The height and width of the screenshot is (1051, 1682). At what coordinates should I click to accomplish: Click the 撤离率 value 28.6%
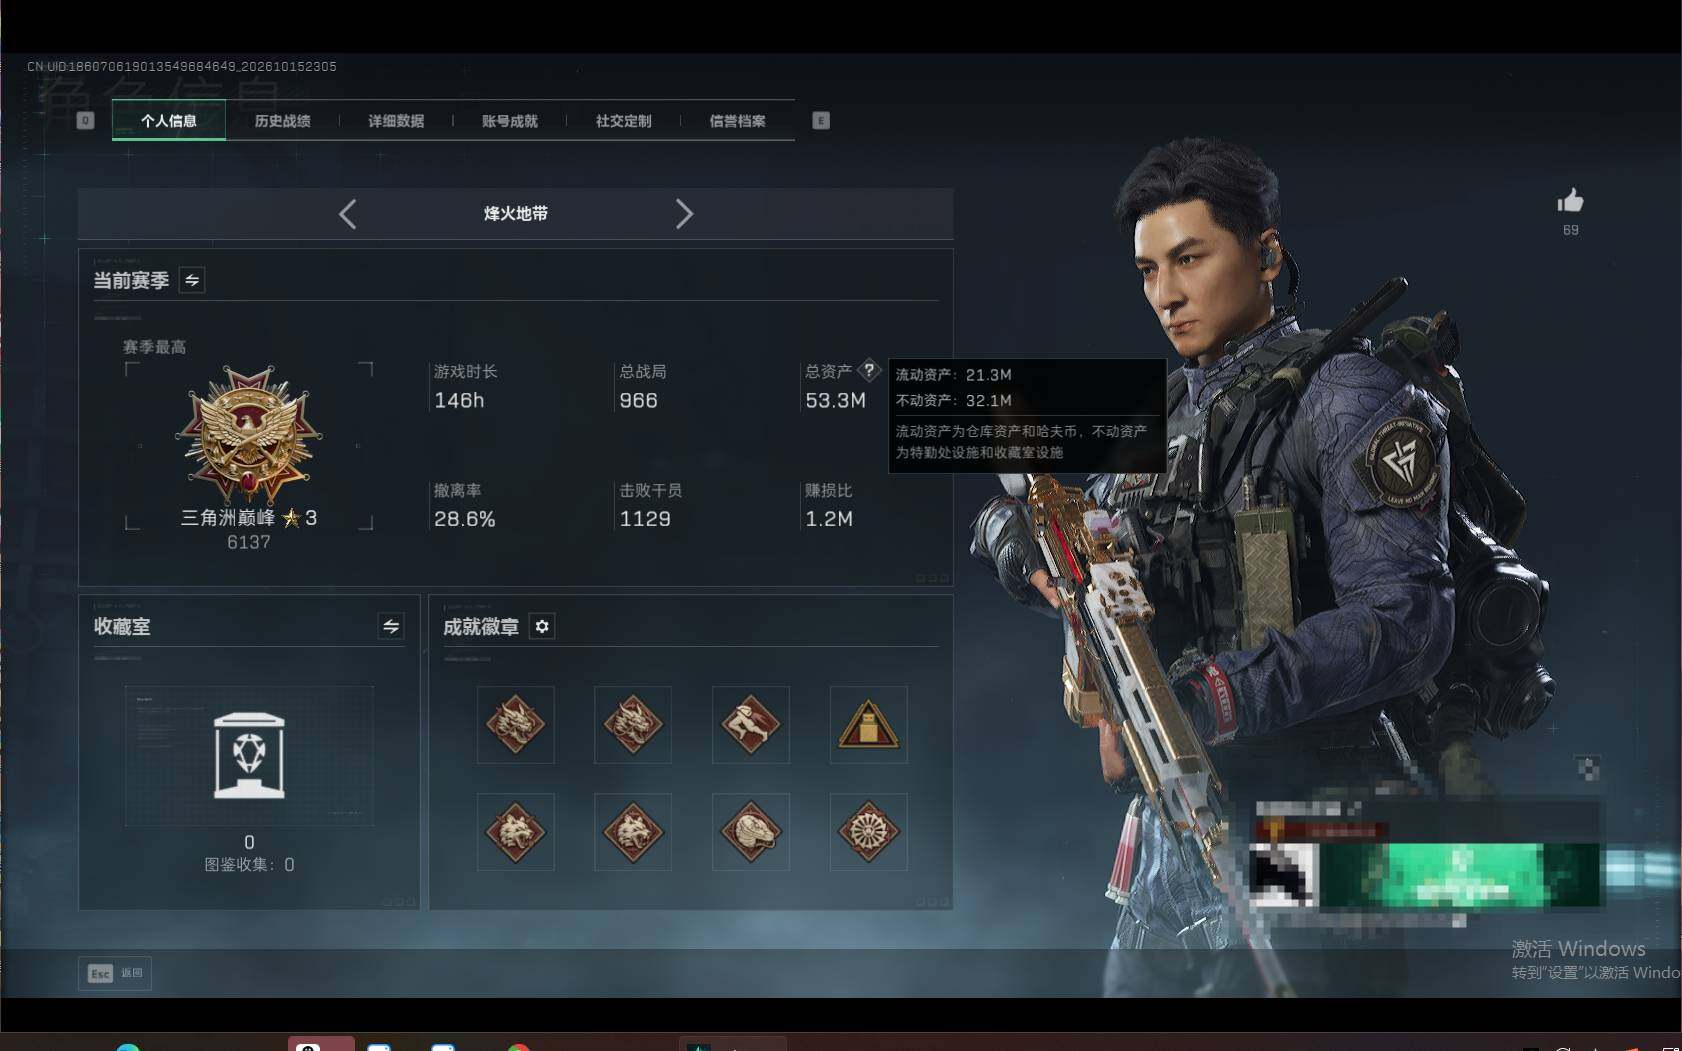coord(464,519)
